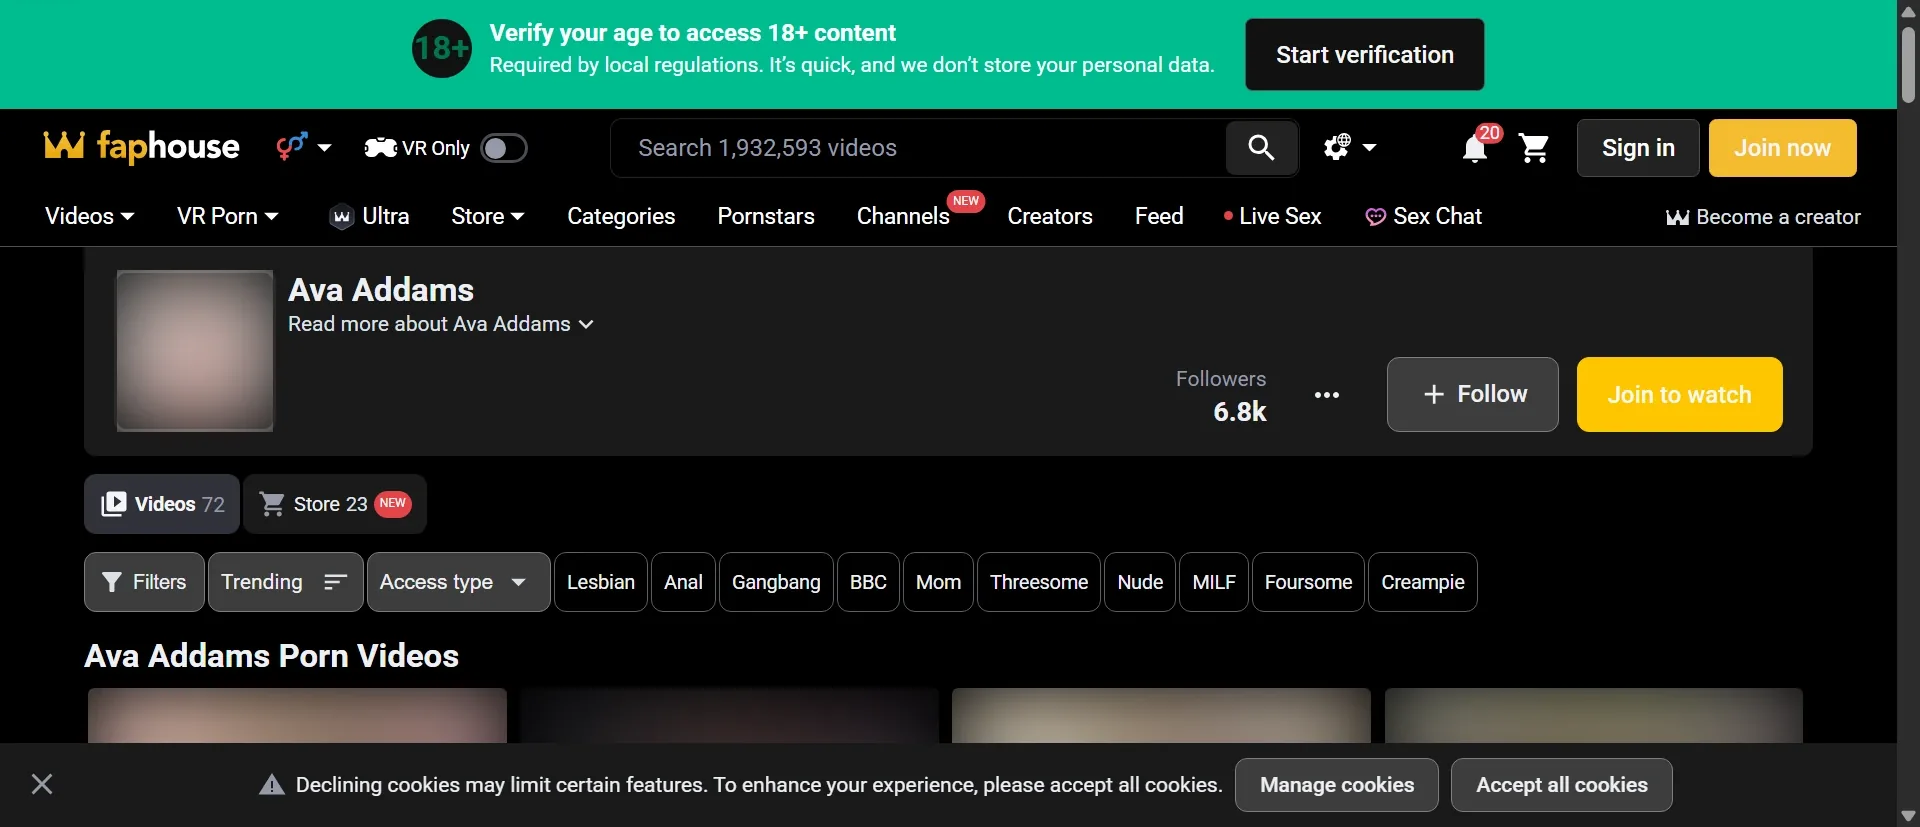Open the settings and language gear menu
Image resolution: width=1920 pixels, height=827 pixels.
pos(1350,148)
